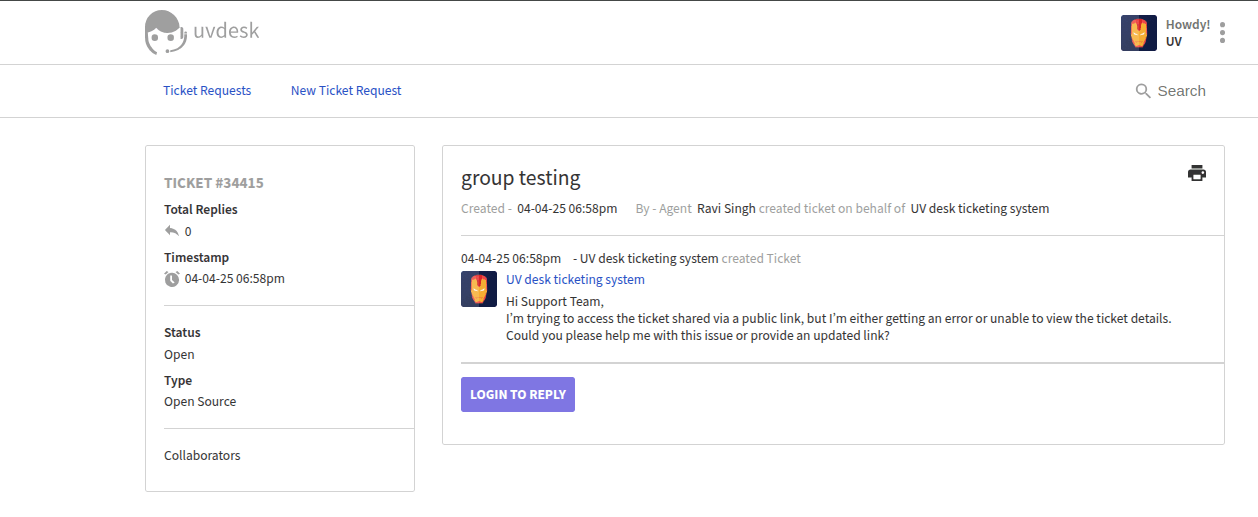The width and height of the screenshot is (1258, 517).
Task: Click the Collaborators label
Action: (x=202, y=456)
